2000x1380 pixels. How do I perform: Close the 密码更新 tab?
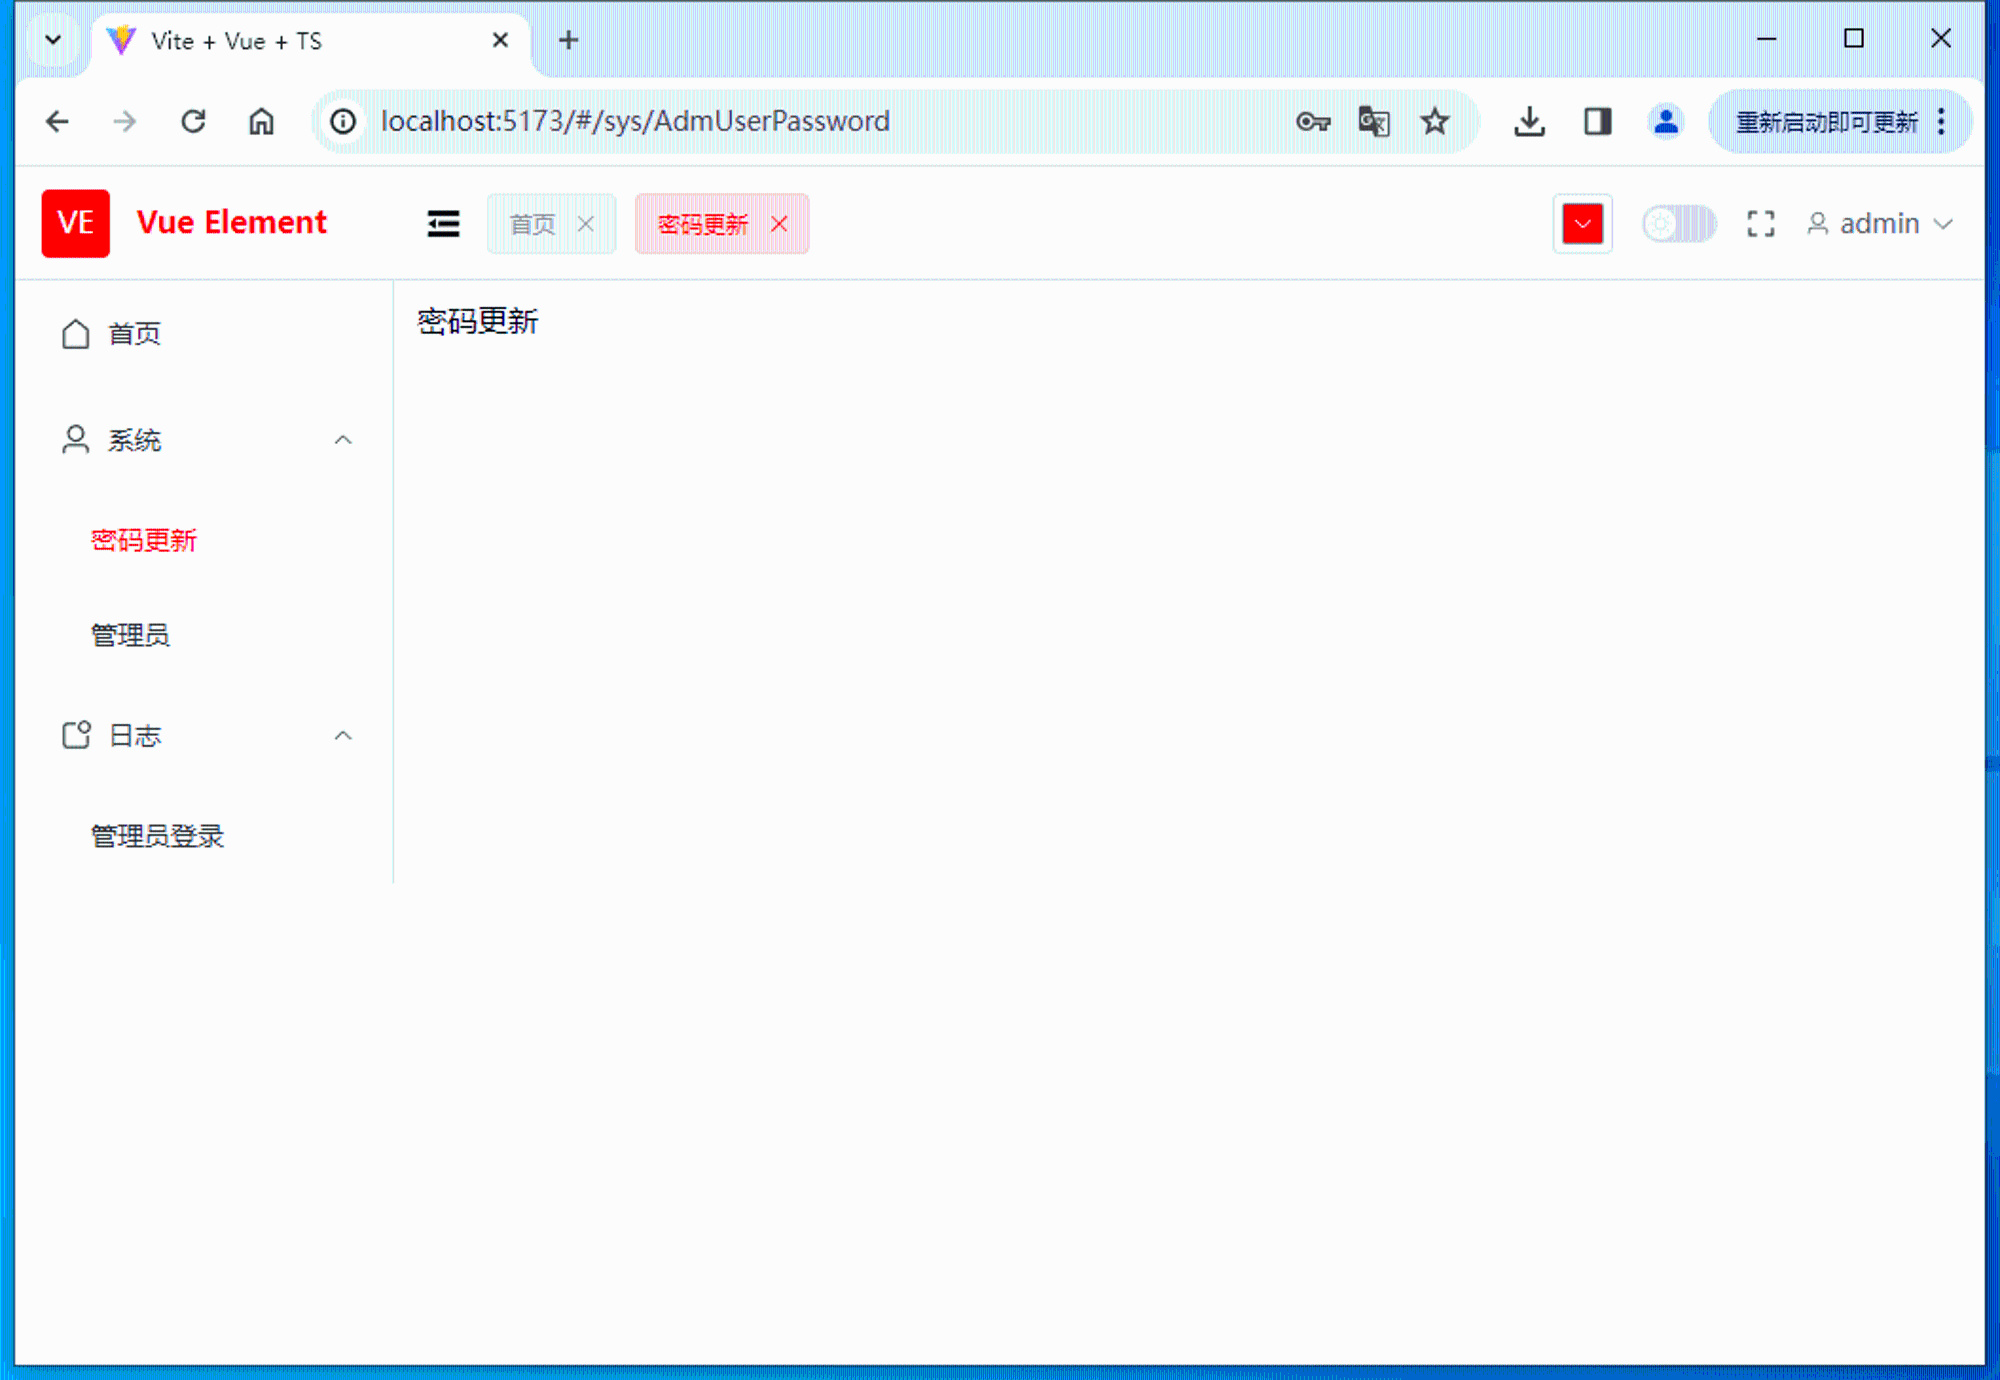(779, 224)
